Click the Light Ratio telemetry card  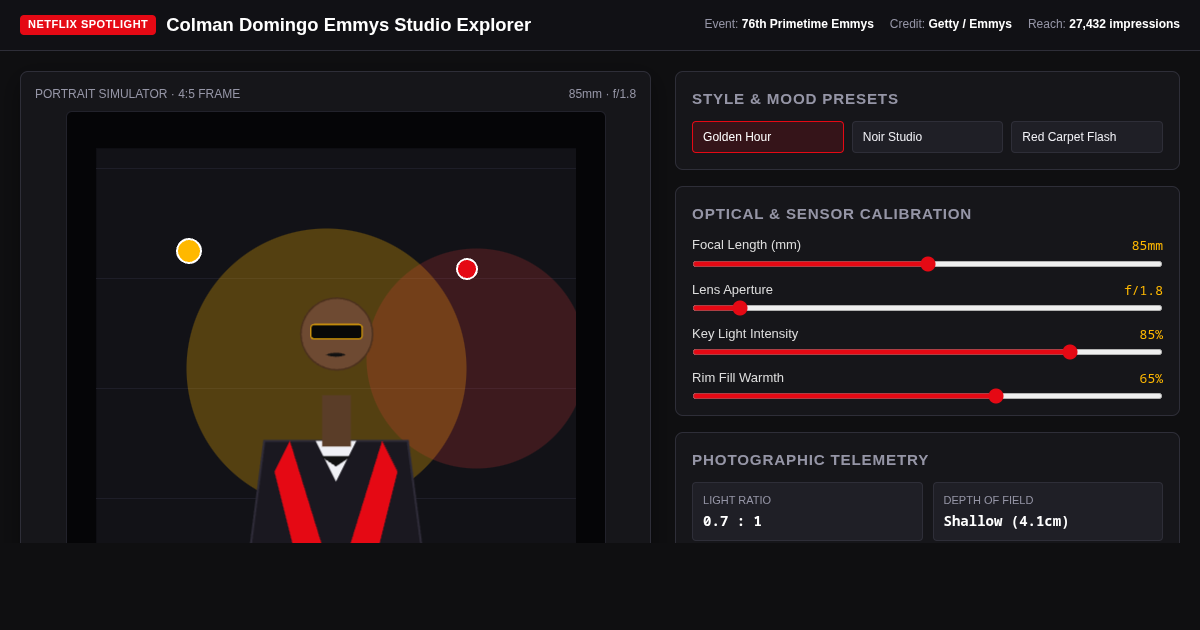click(807, 512)
